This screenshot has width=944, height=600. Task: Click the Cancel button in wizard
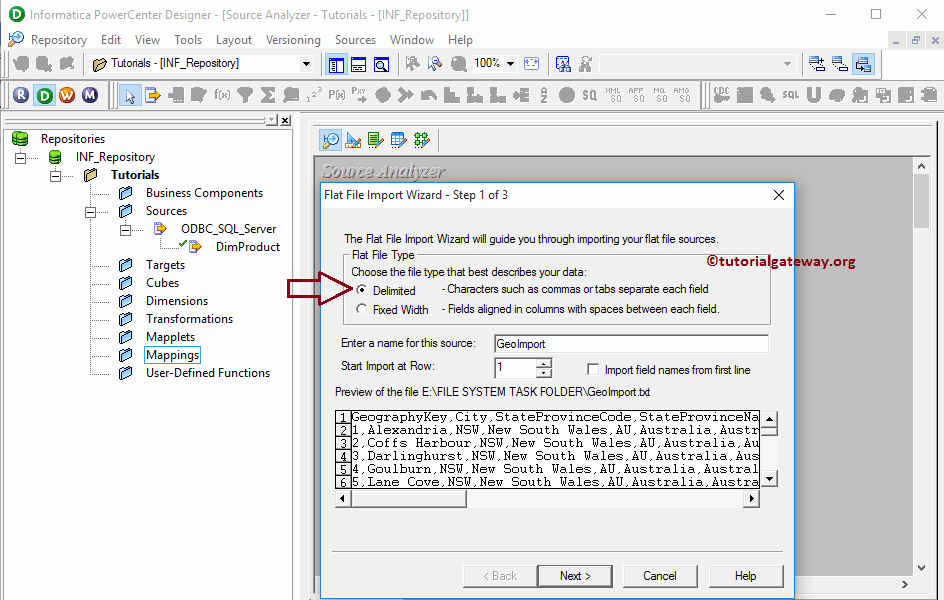pyautogui.click(x=660, y=576)
